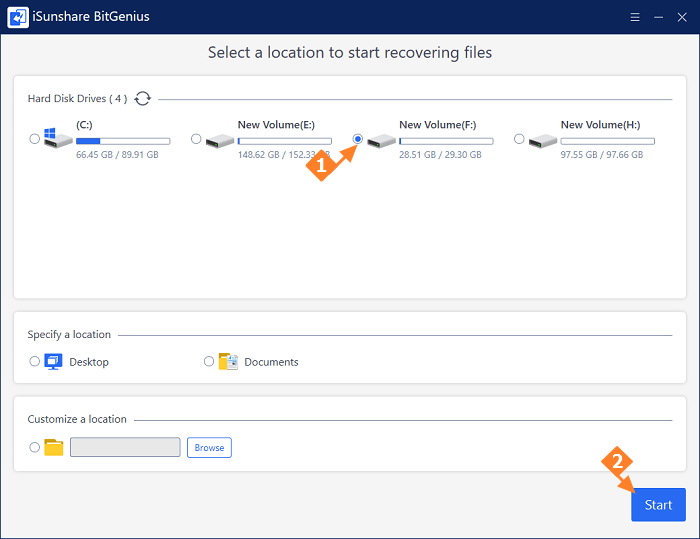
Task: Click the New Volume(H:) usage bar
Action: click(x=608, y=141)
